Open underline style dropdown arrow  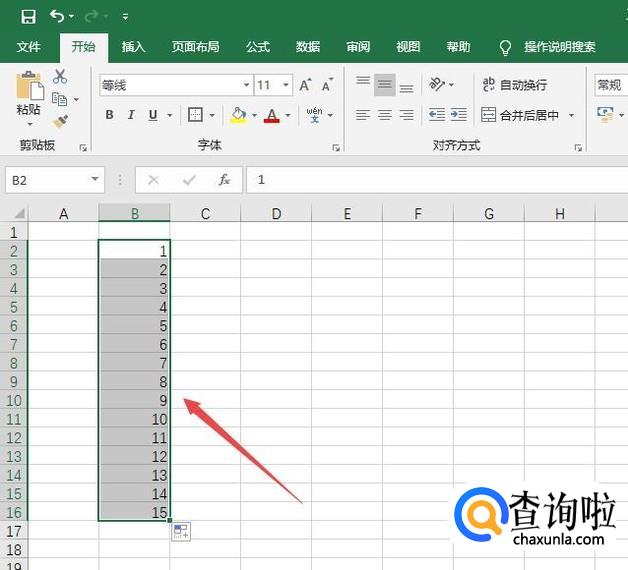[170, 115]
